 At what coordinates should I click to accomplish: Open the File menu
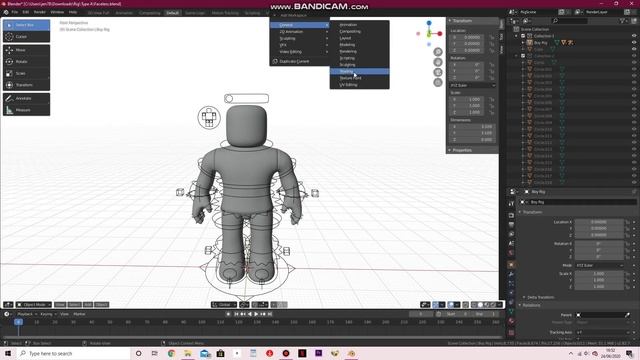(x=15, y=12)
